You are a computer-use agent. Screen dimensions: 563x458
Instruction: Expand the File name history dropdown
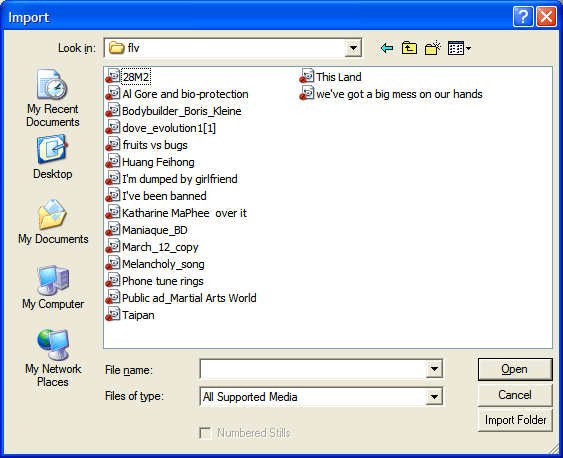point(434,369)
